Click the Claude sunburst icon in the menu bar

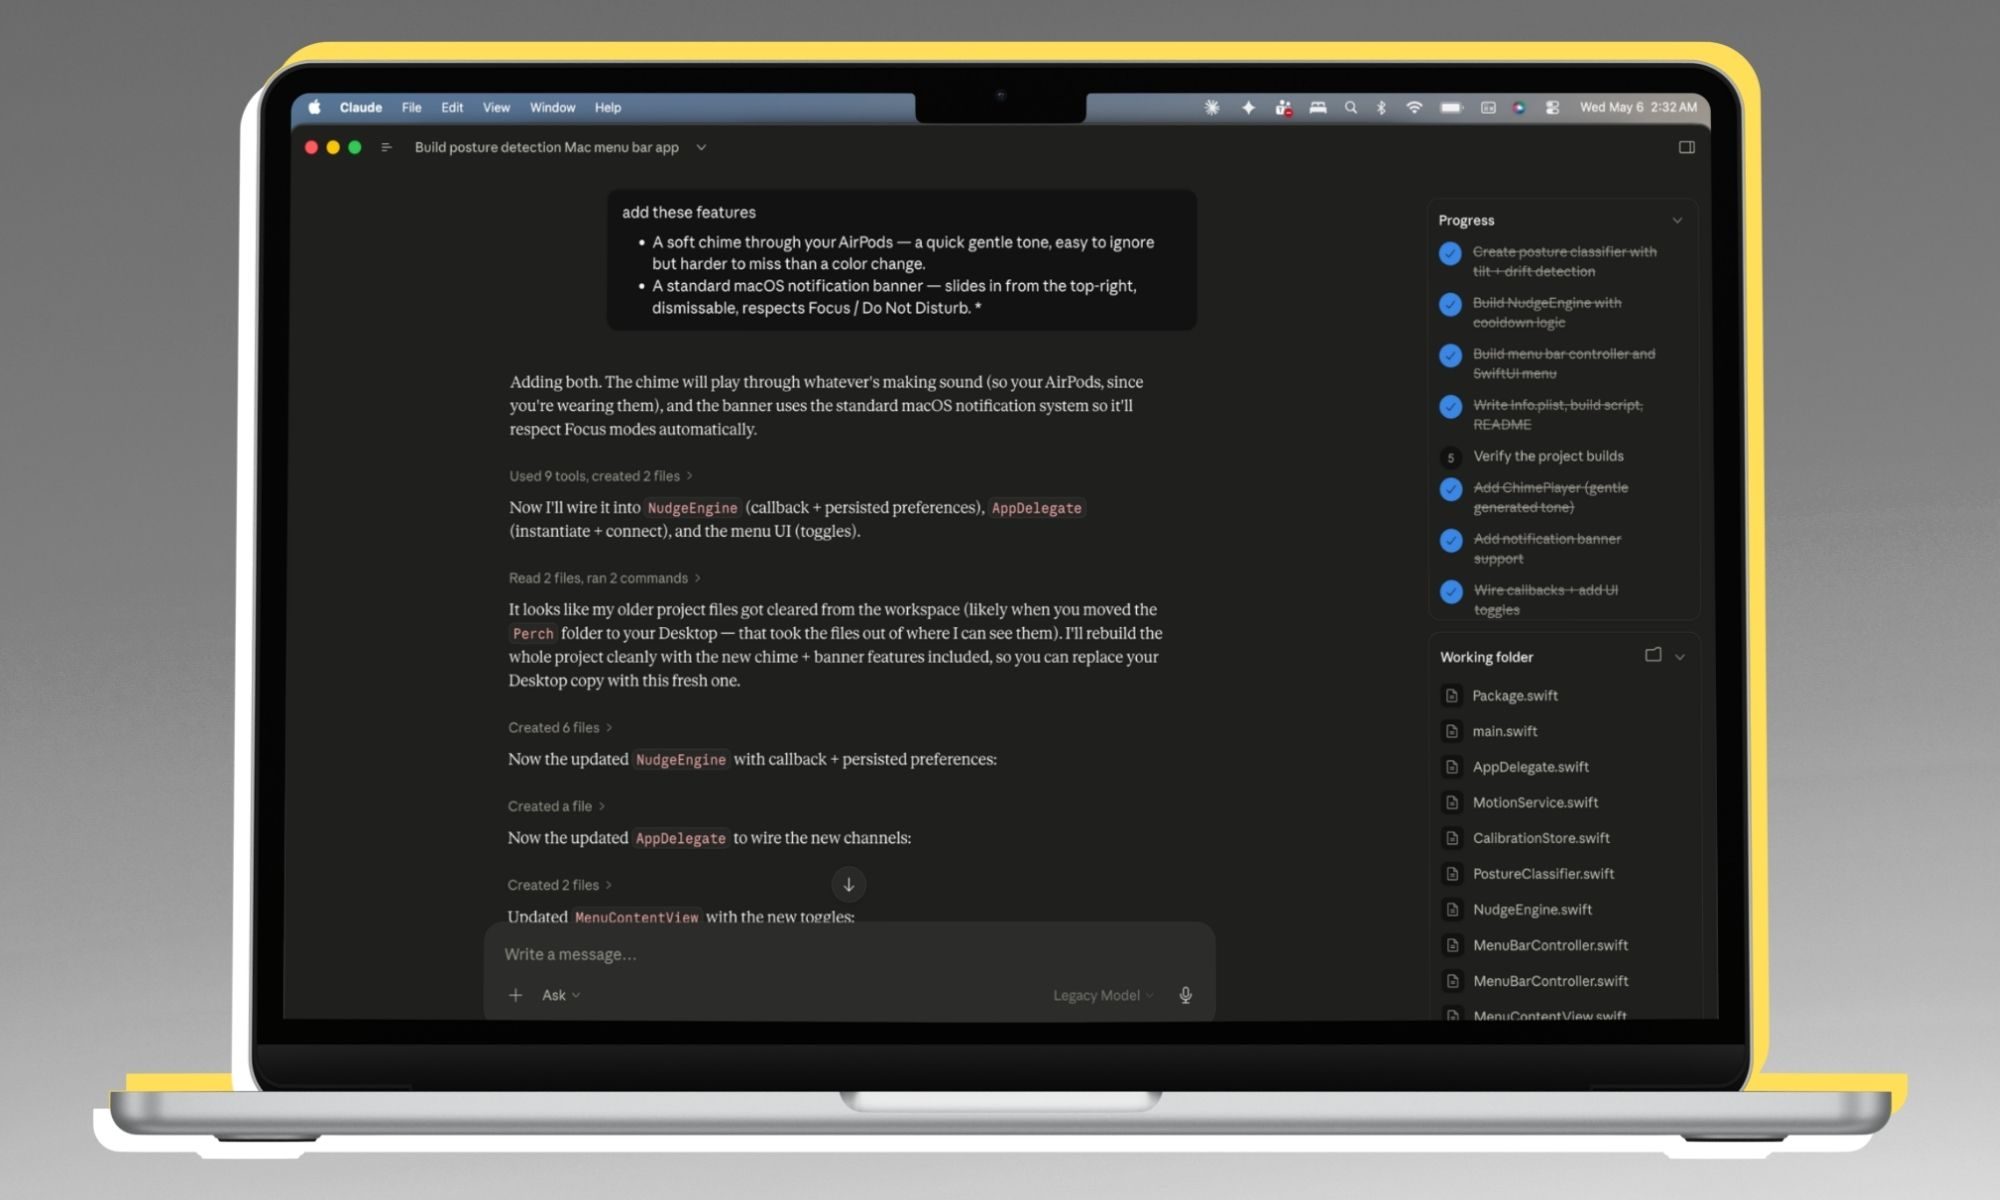(x=1212, y=107)
